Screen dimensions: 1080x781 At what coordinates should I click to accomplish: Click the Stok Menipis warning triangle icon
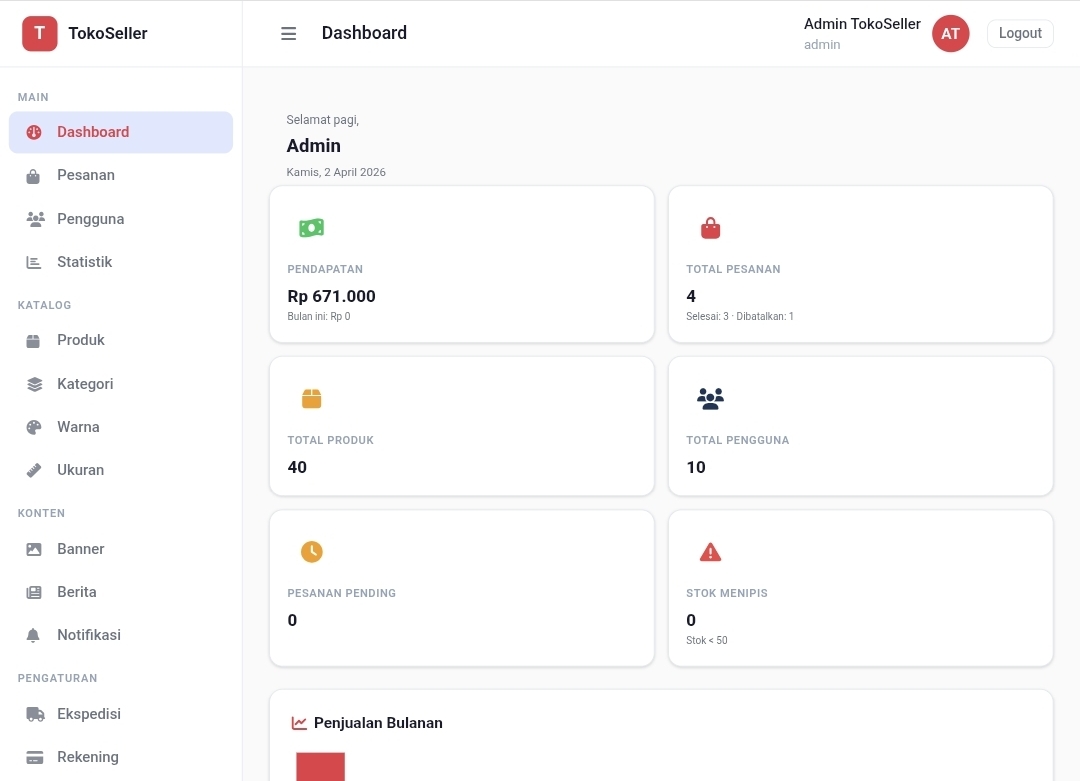tap(710, 551)
